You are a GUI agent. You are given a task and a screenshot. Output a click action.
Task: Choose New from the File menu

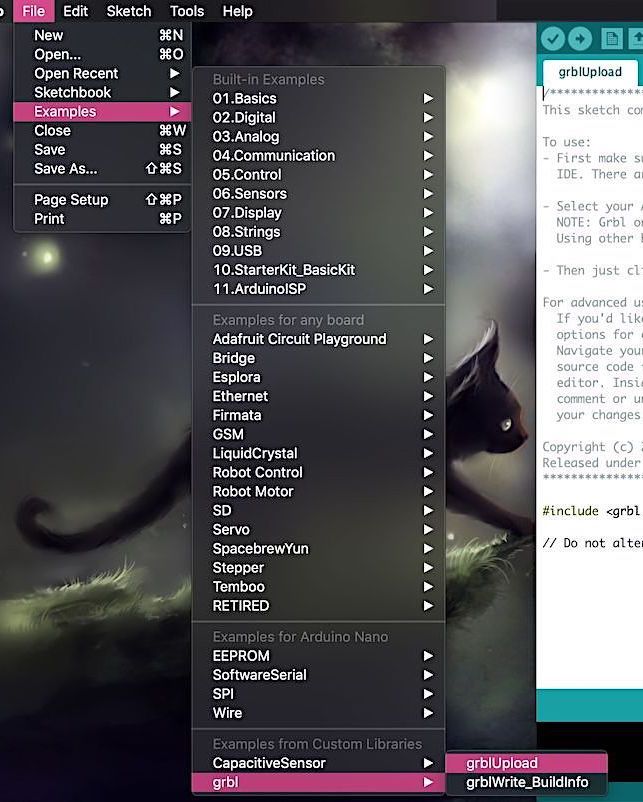click(x=102, y=35)
